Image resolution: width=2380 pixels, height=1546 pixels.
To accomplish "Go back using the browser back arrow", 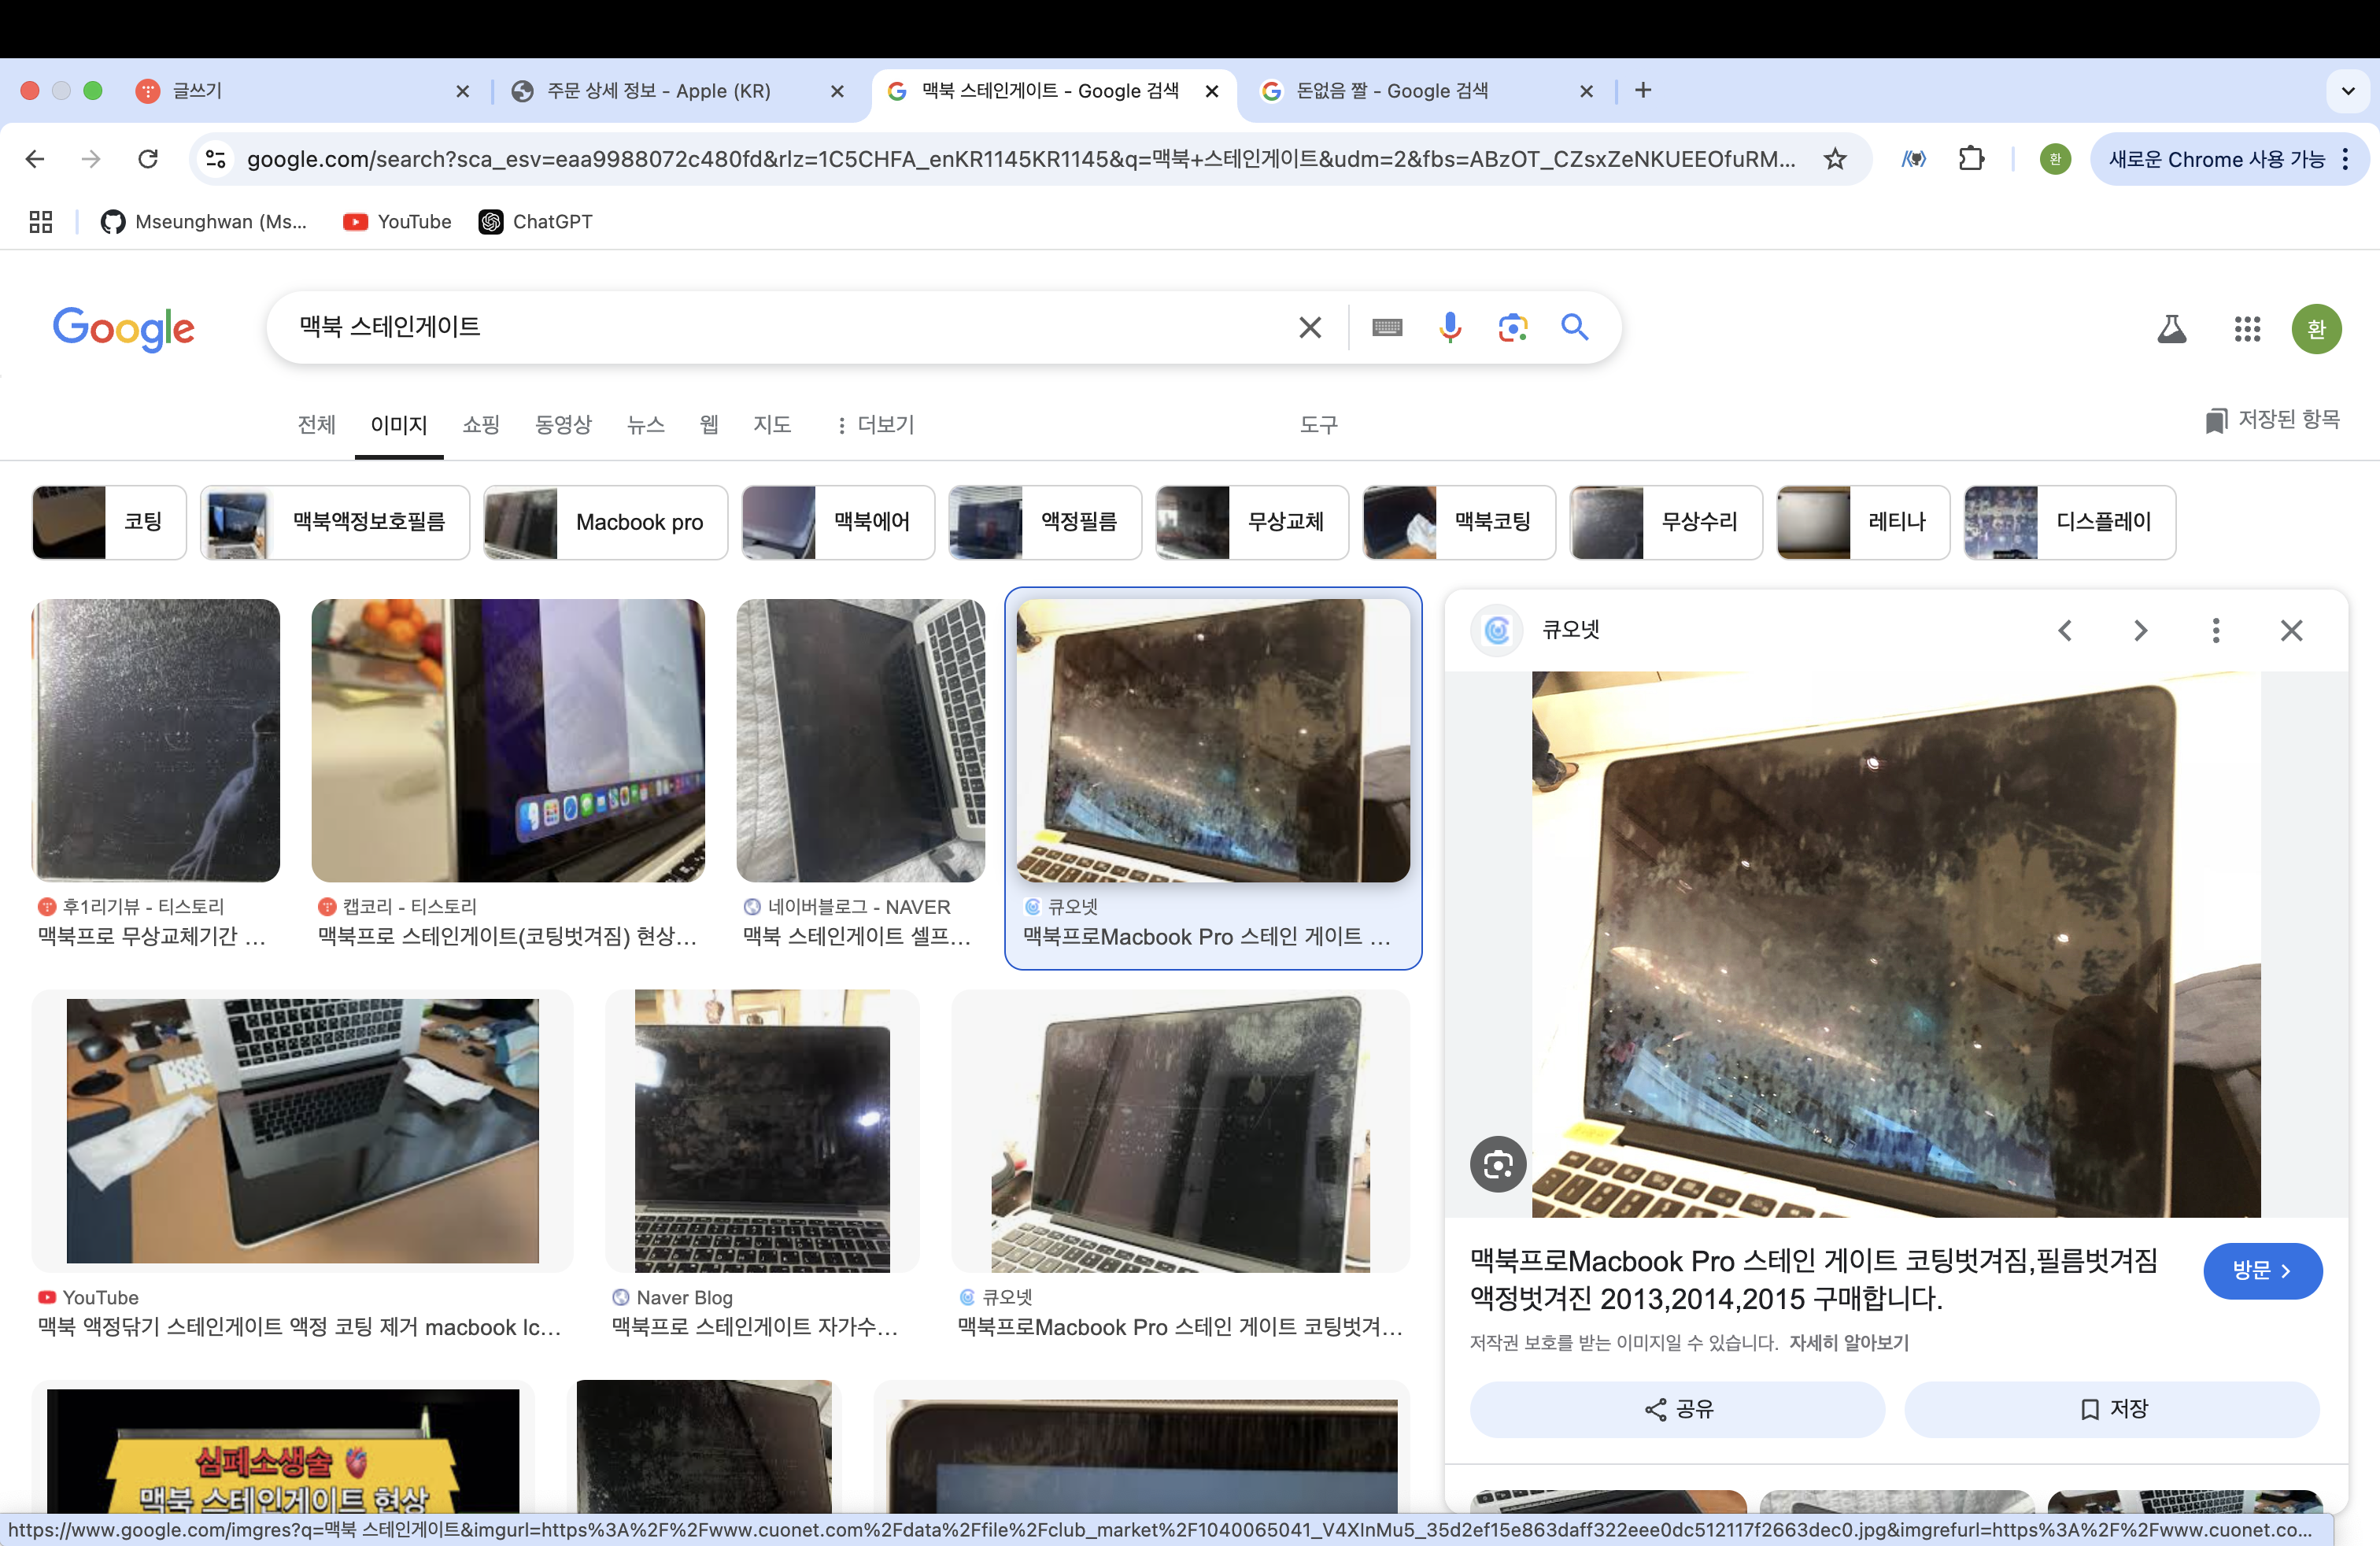I will 35,159.
